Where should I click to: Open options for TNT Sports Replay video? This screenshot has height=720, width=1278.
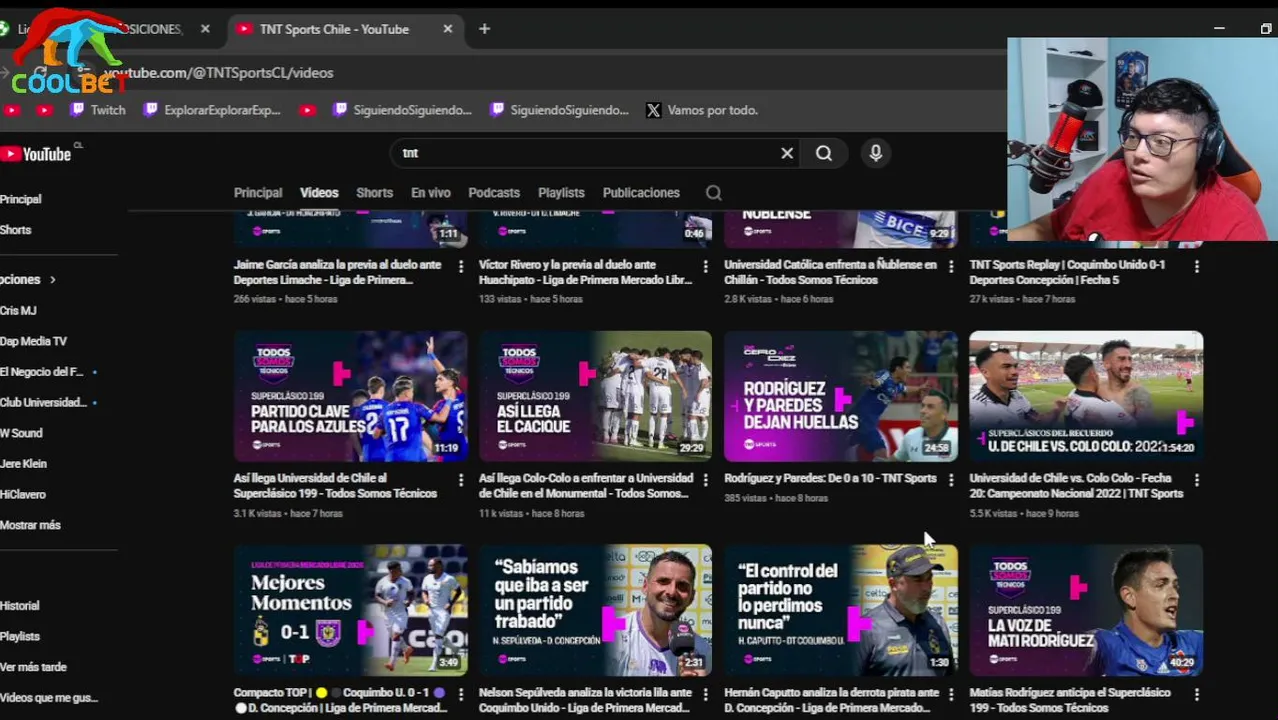pos(1197,267)
